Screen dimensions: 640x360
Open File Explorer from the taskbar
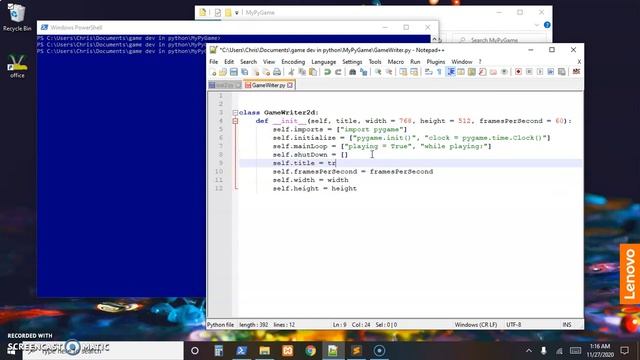tap(264, 351)
